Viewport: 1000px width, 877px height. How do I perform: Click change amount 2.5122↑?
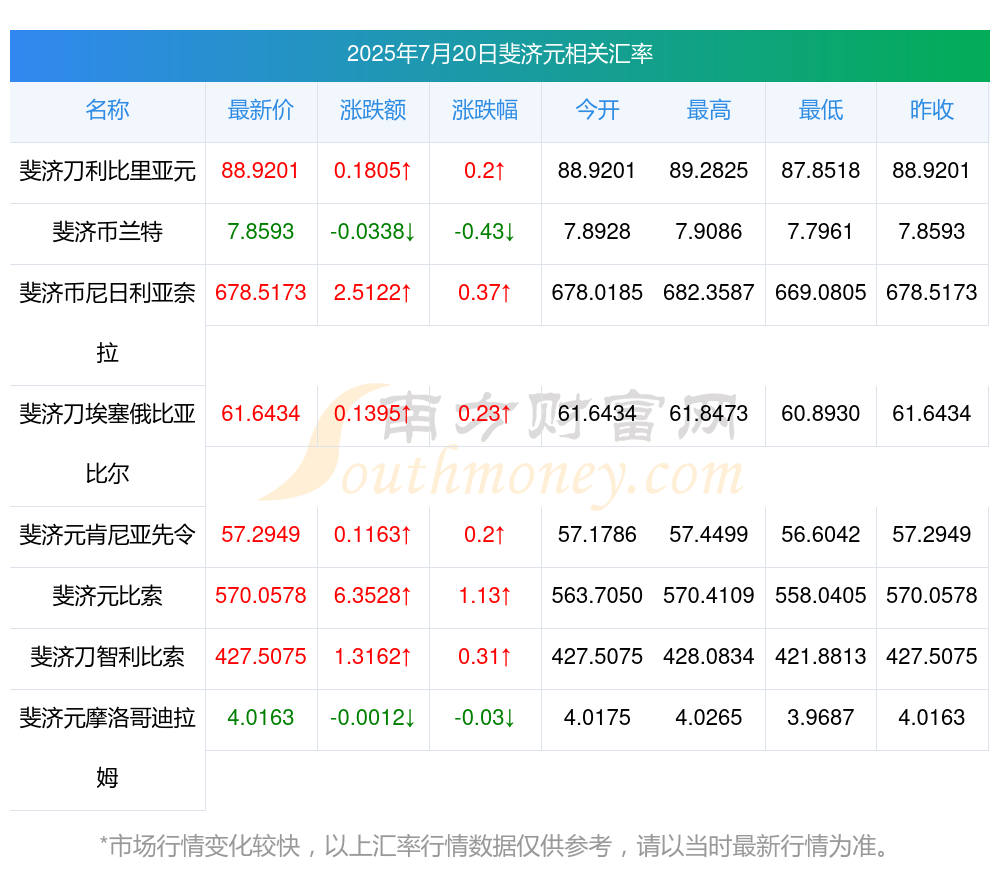372,292
